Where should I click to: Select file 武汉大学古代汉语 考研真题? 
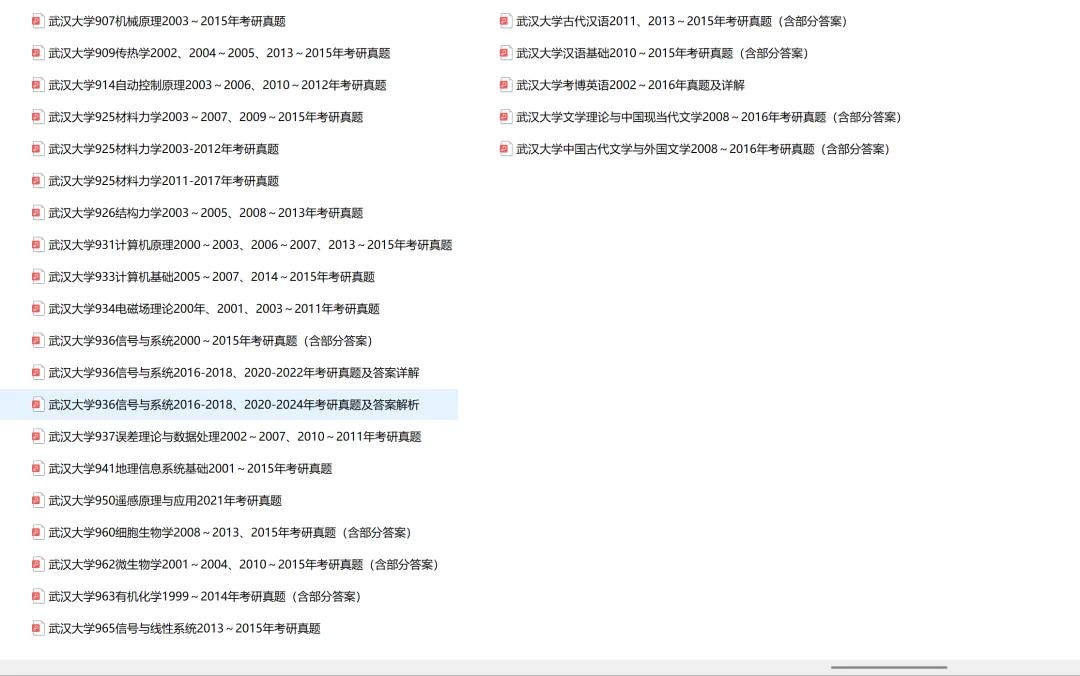pos(682,21)
